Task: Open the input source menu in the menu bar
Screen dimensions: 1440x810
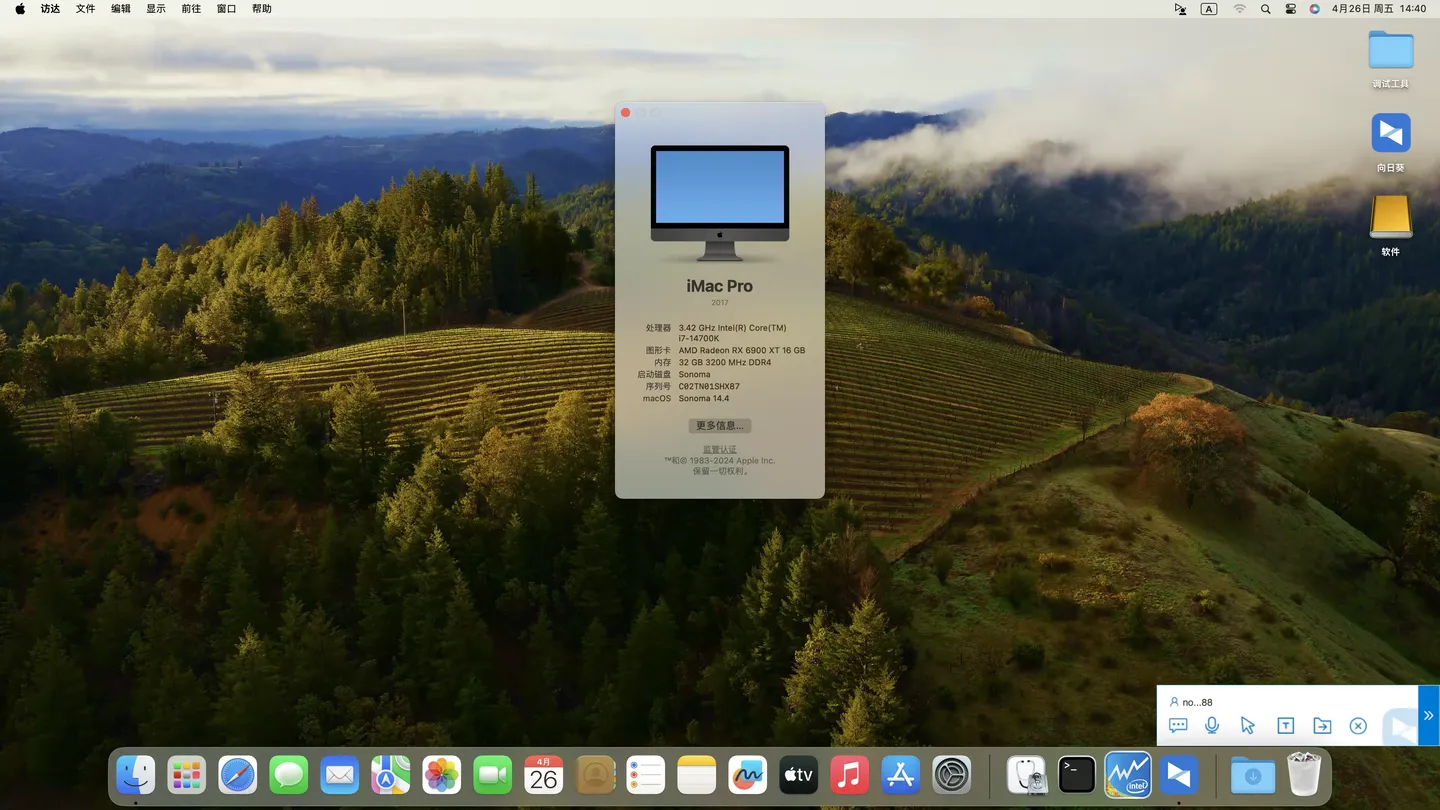Action: 1209,9
